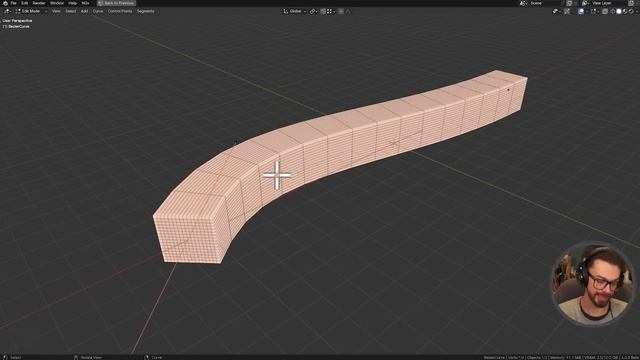This screenshot has height=360, width=640.
Task: Open the Scene browse icon
Action: pos(523,3)
